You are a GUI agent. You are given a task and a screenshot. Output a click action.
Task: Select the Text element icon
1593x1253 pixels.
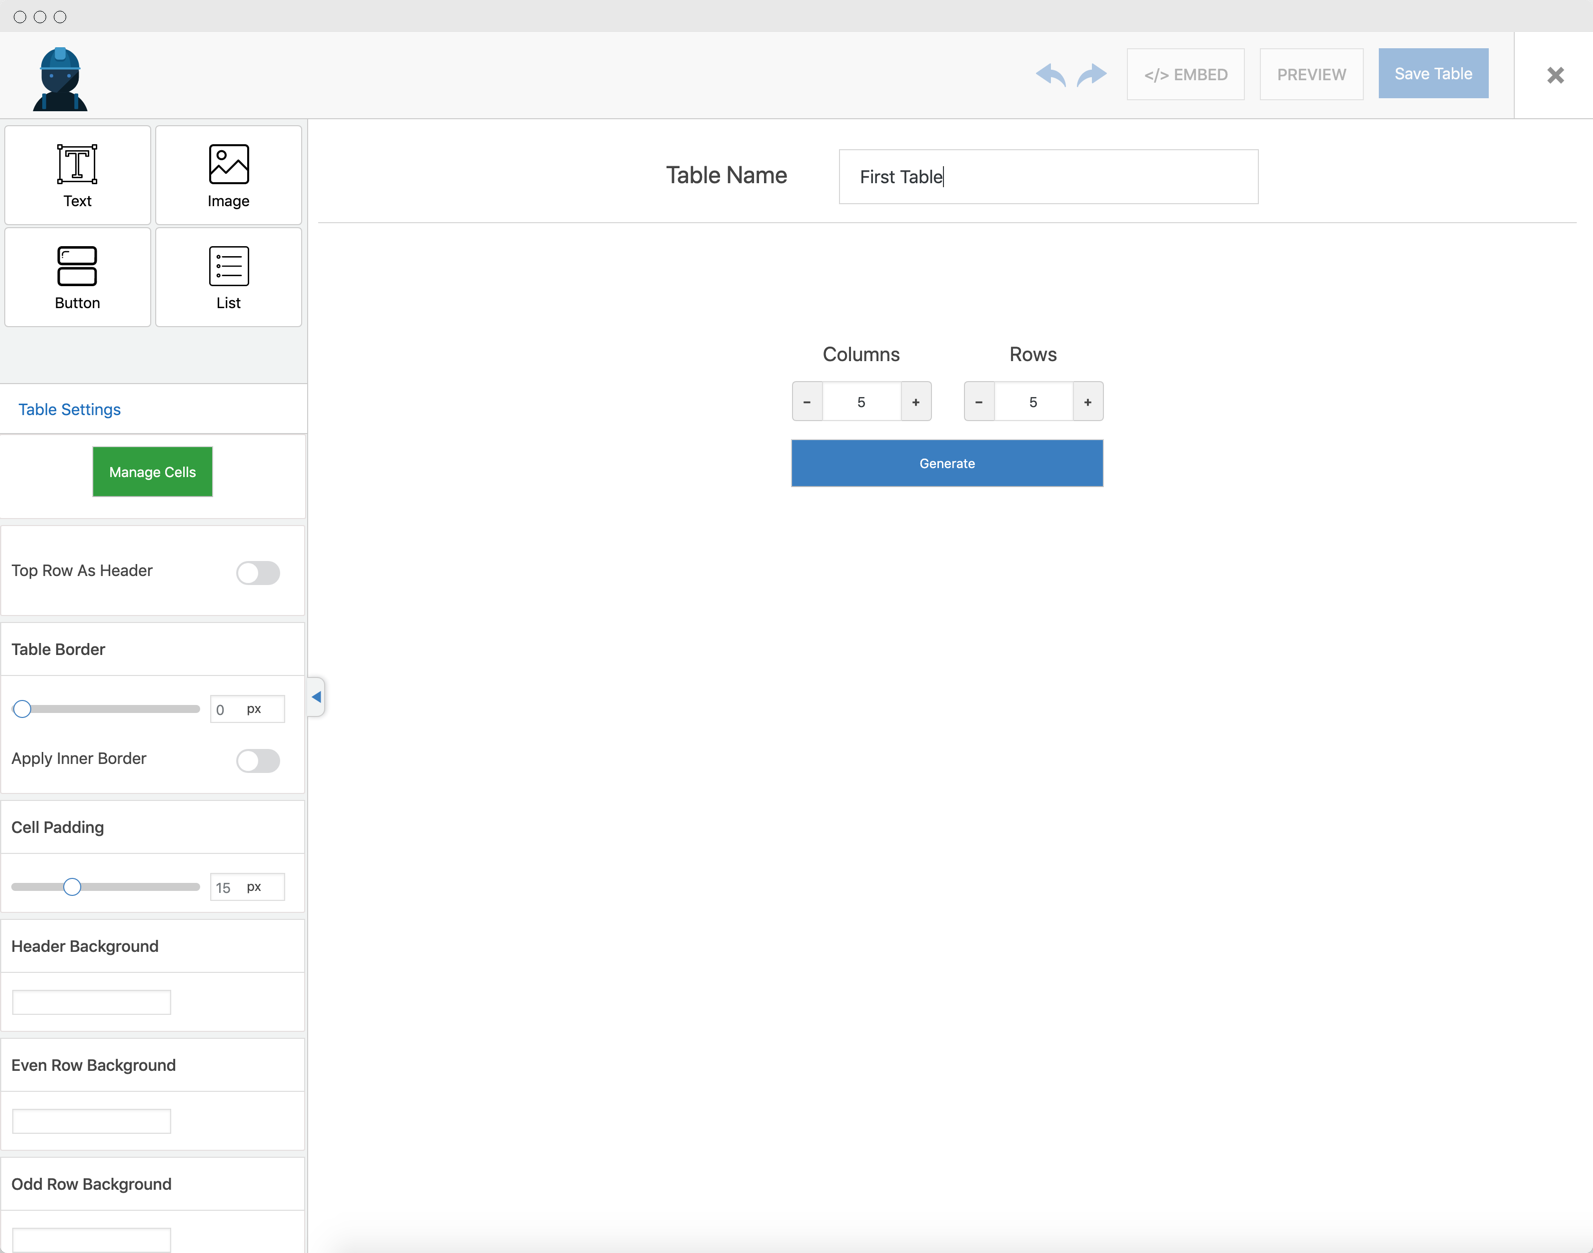click(77, 175)
